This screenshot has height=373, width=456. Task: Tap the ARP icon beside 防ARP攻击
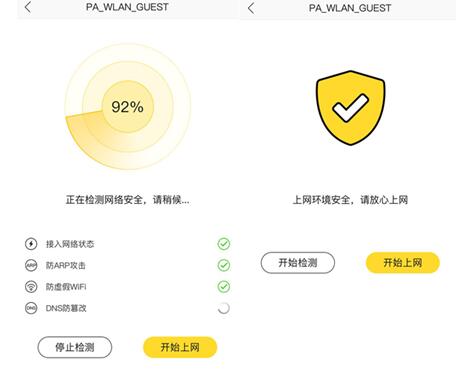(31, 265)
